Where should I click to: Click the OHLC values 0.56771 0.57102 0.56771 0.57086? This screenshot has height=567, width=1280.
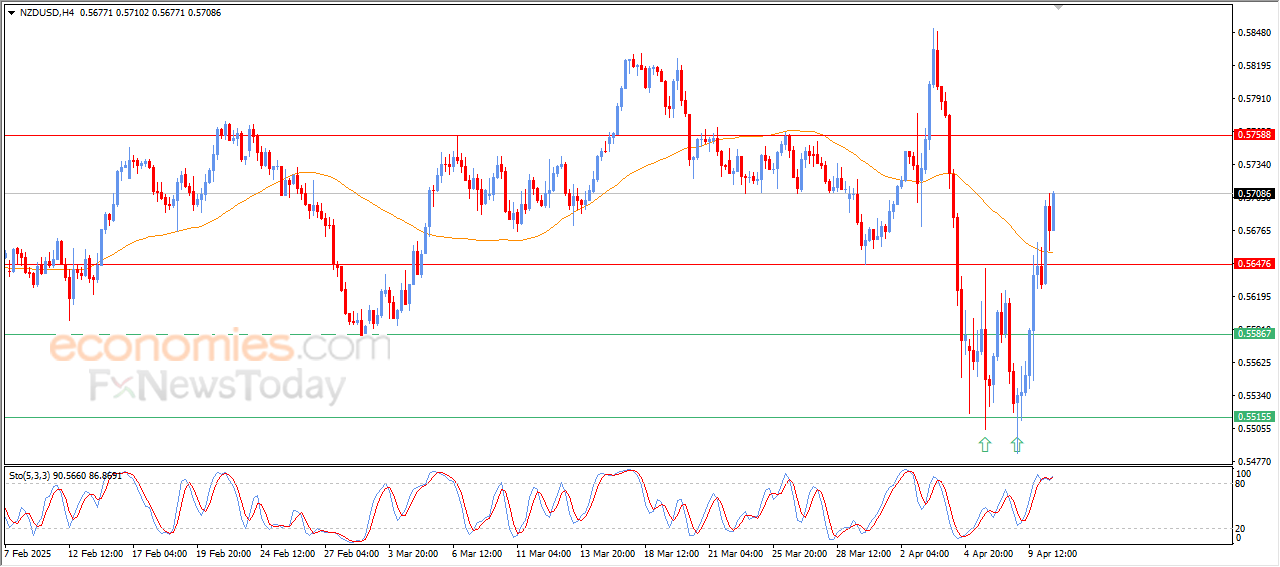point(152,13)
